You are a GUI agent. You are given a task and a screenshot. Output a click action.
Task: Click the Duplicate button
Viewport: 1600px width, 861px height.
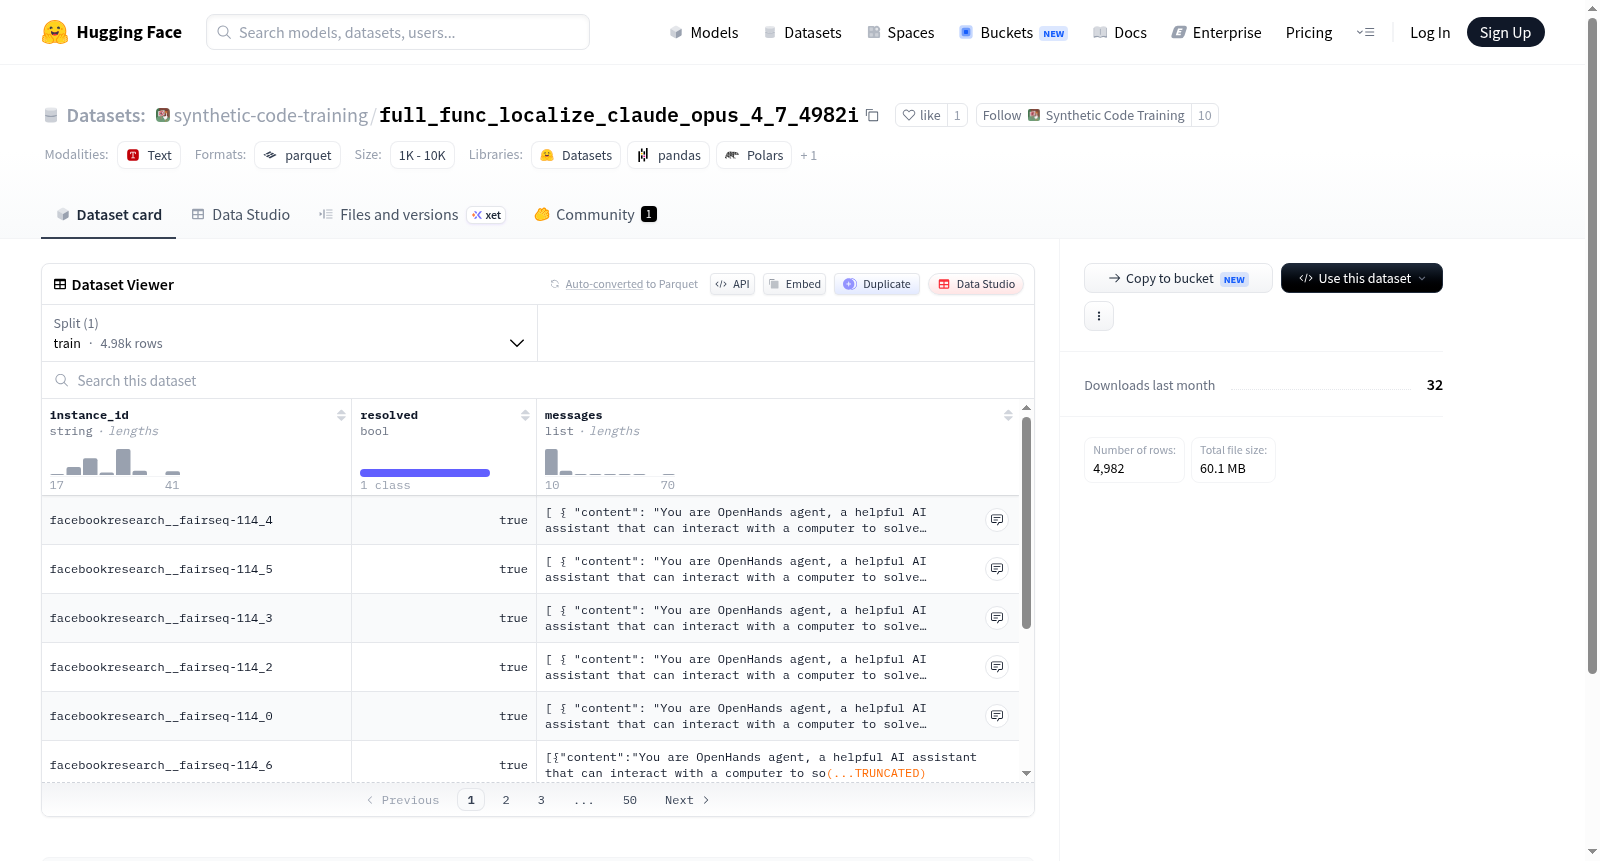pyautogui.click(x=877, y=284)
